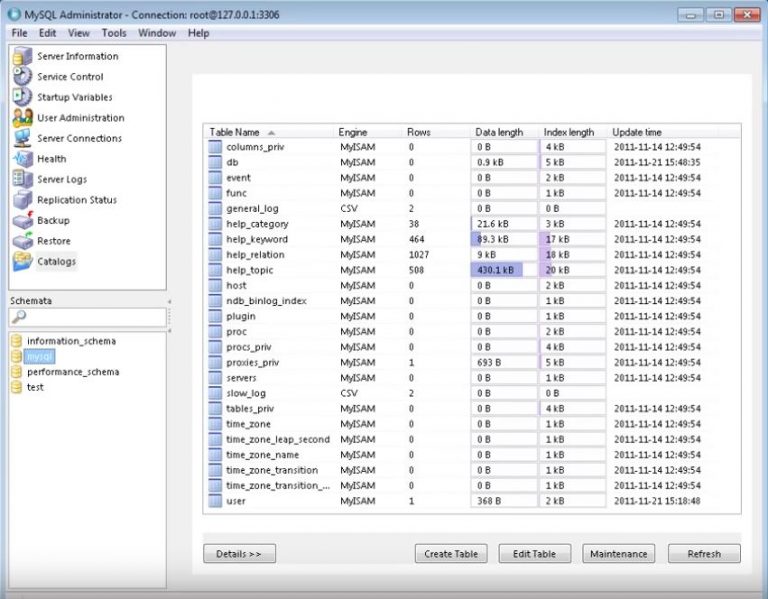Select the information_schema schema
The height and width of the screenshot is (599, 768).
coord(72,341)
